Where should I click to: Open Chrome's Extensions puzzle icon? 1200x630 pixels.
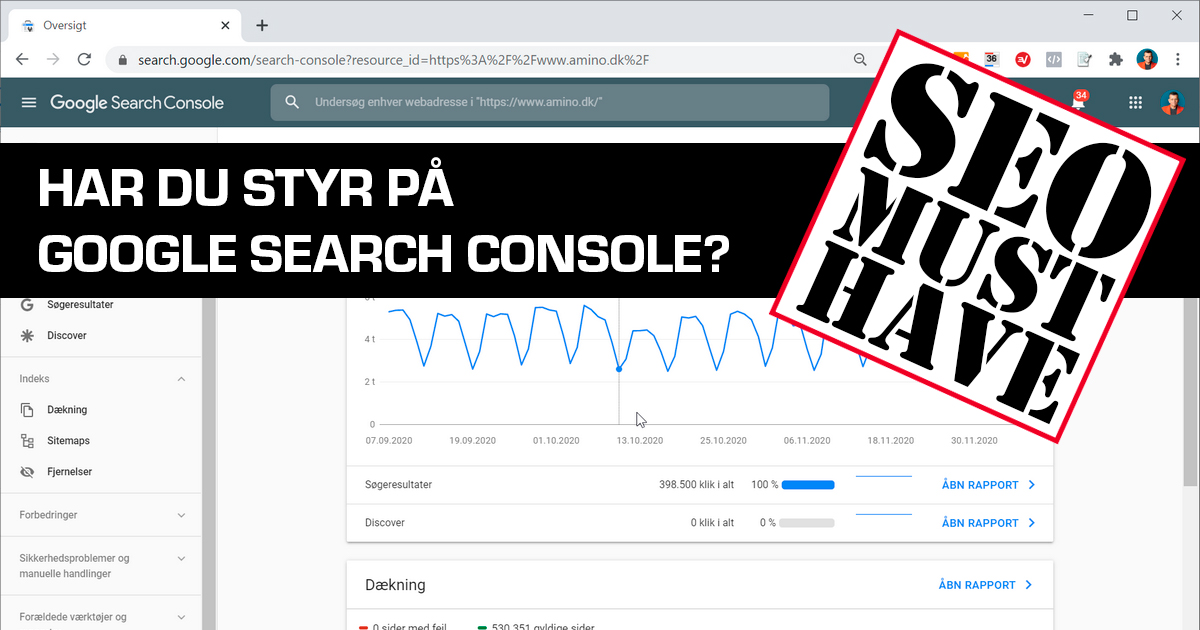point(1116,59)
